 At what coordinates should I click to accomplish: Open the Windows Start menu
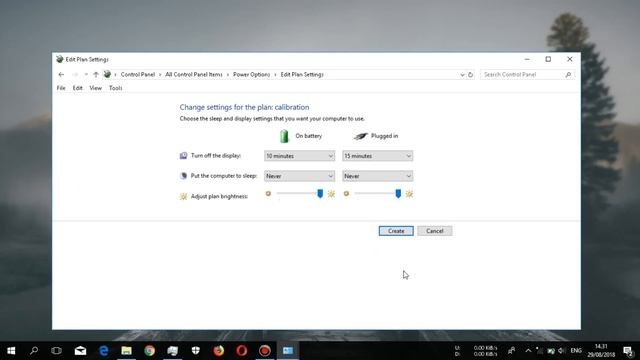pyautogui.click(x=11, y=351)
